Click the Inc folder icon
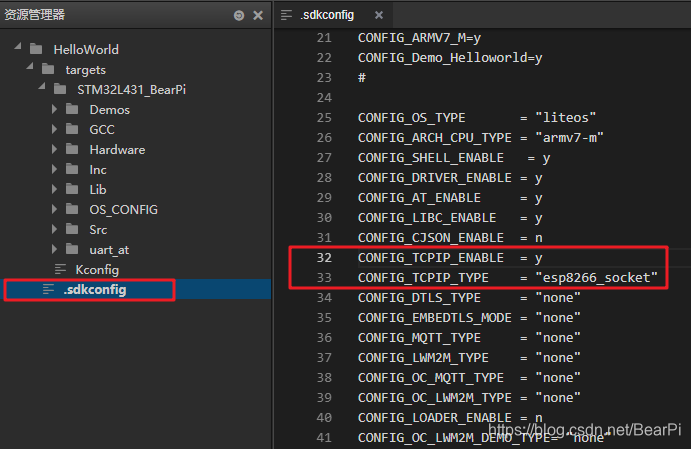Viewport: 691px width, 449px height. (72, 169)
